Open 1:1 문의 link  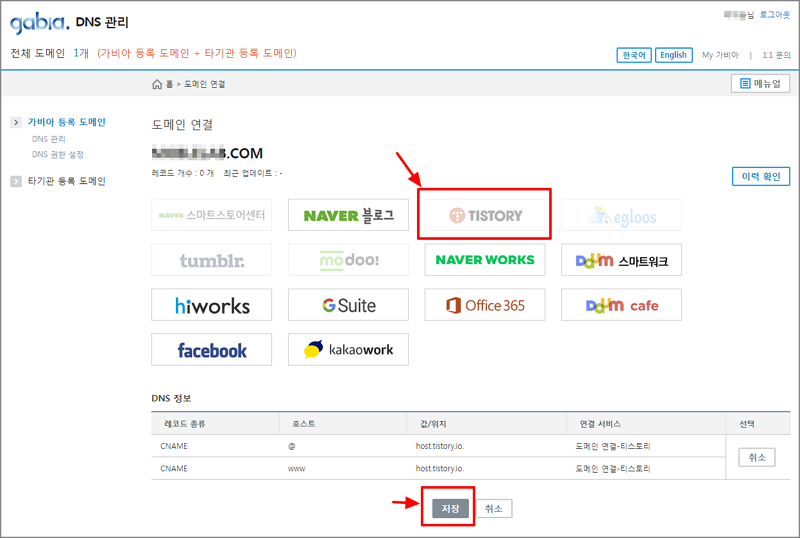pyautogui.click(x=776, y=55)
